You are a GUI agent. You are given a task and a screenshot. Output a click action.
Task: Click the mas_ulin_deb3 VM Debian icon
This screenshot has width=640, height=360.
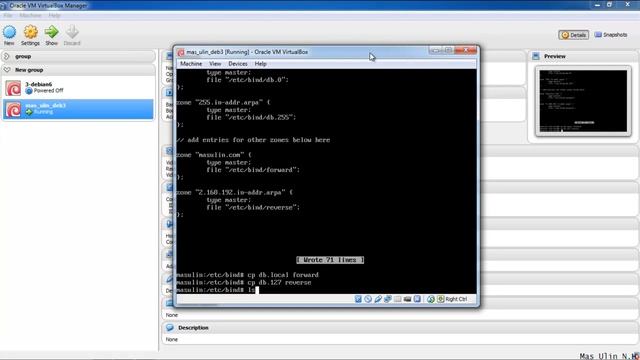tap(13, 109)
